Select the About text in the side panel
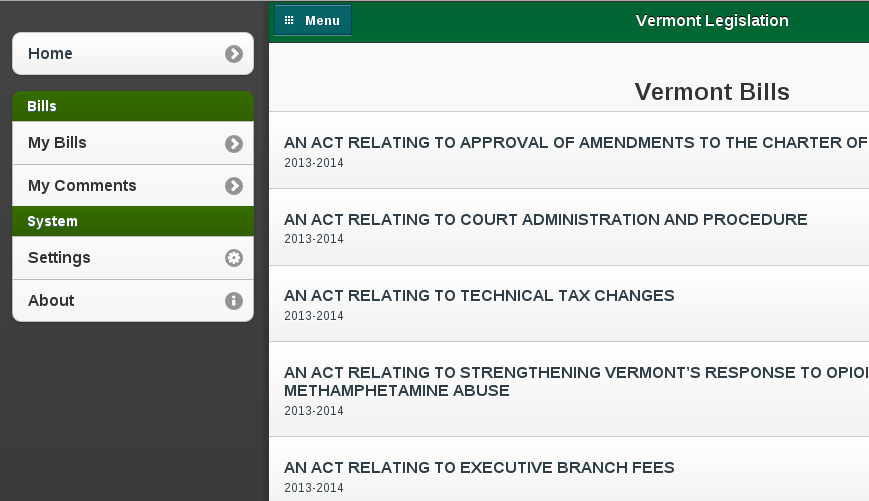The image size is (869, 501). pos(51,300)
